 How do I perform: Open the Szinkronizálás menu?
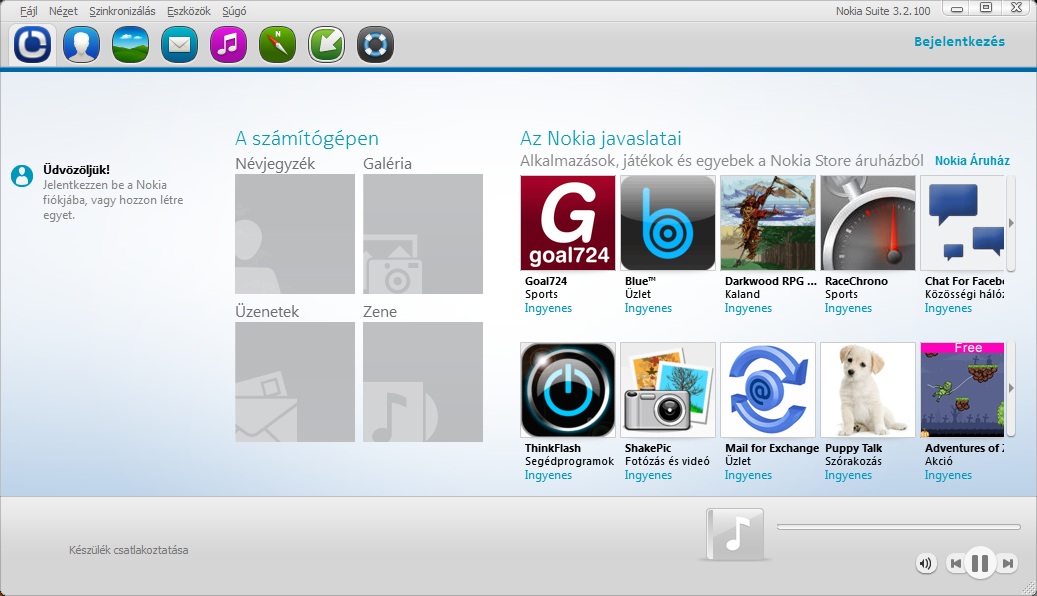tap(122, 11)
